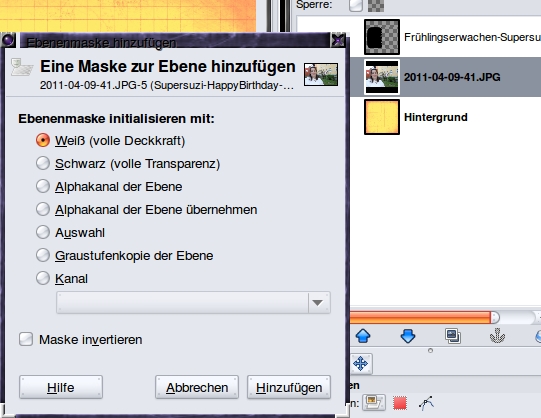The width and height of the screenshot is (541, 418).
Task: Click the Abbrechen button
Action: tap(197, 387)
